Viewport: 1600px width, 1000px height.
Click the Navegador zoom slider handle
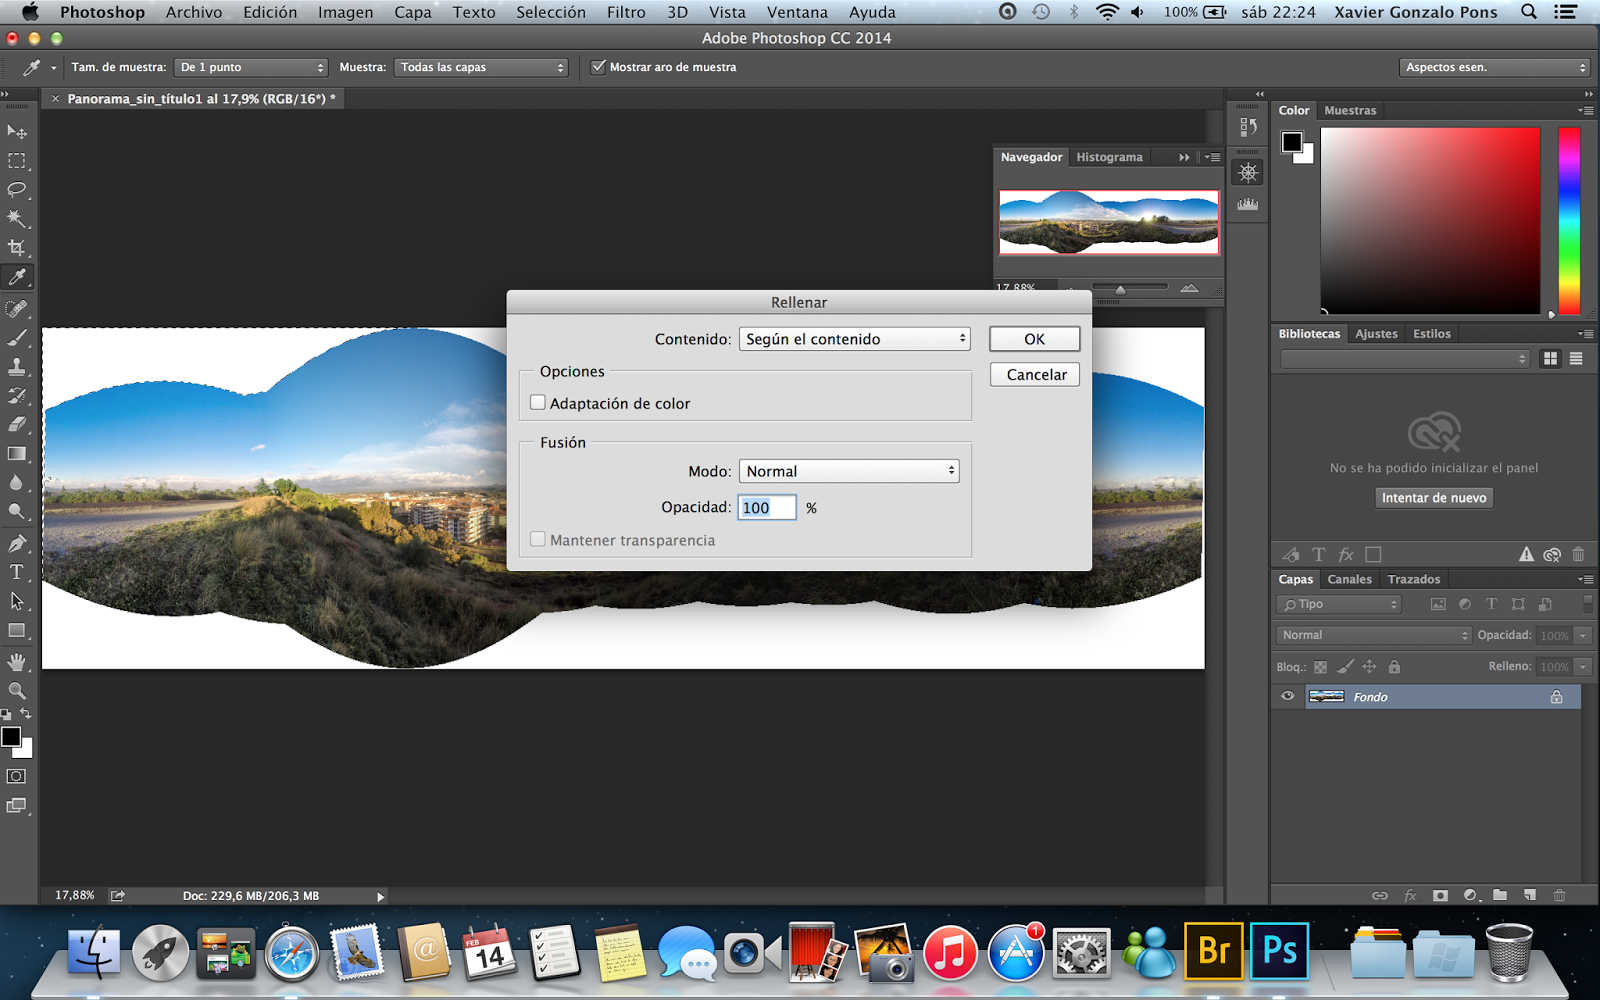click(x=1120, y=289)
